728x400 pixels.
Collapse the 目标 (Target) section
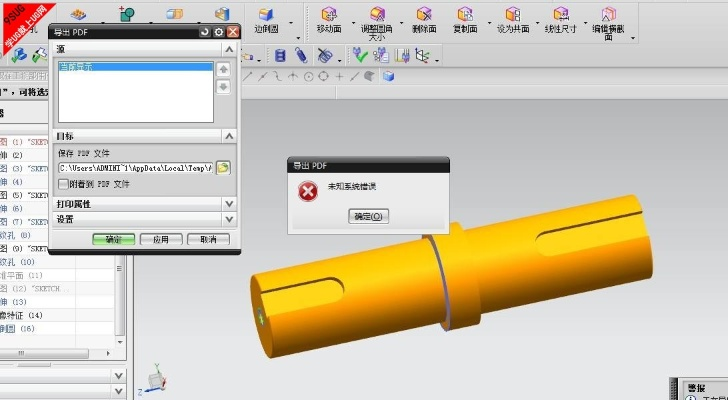click(229, 135)
